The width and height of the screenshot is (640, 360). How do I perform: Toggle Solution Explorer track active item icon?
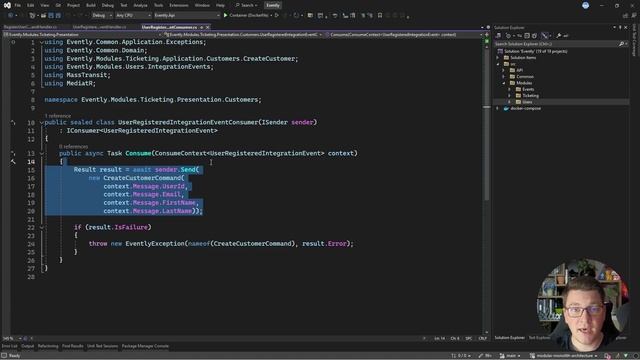pos(545,36)
